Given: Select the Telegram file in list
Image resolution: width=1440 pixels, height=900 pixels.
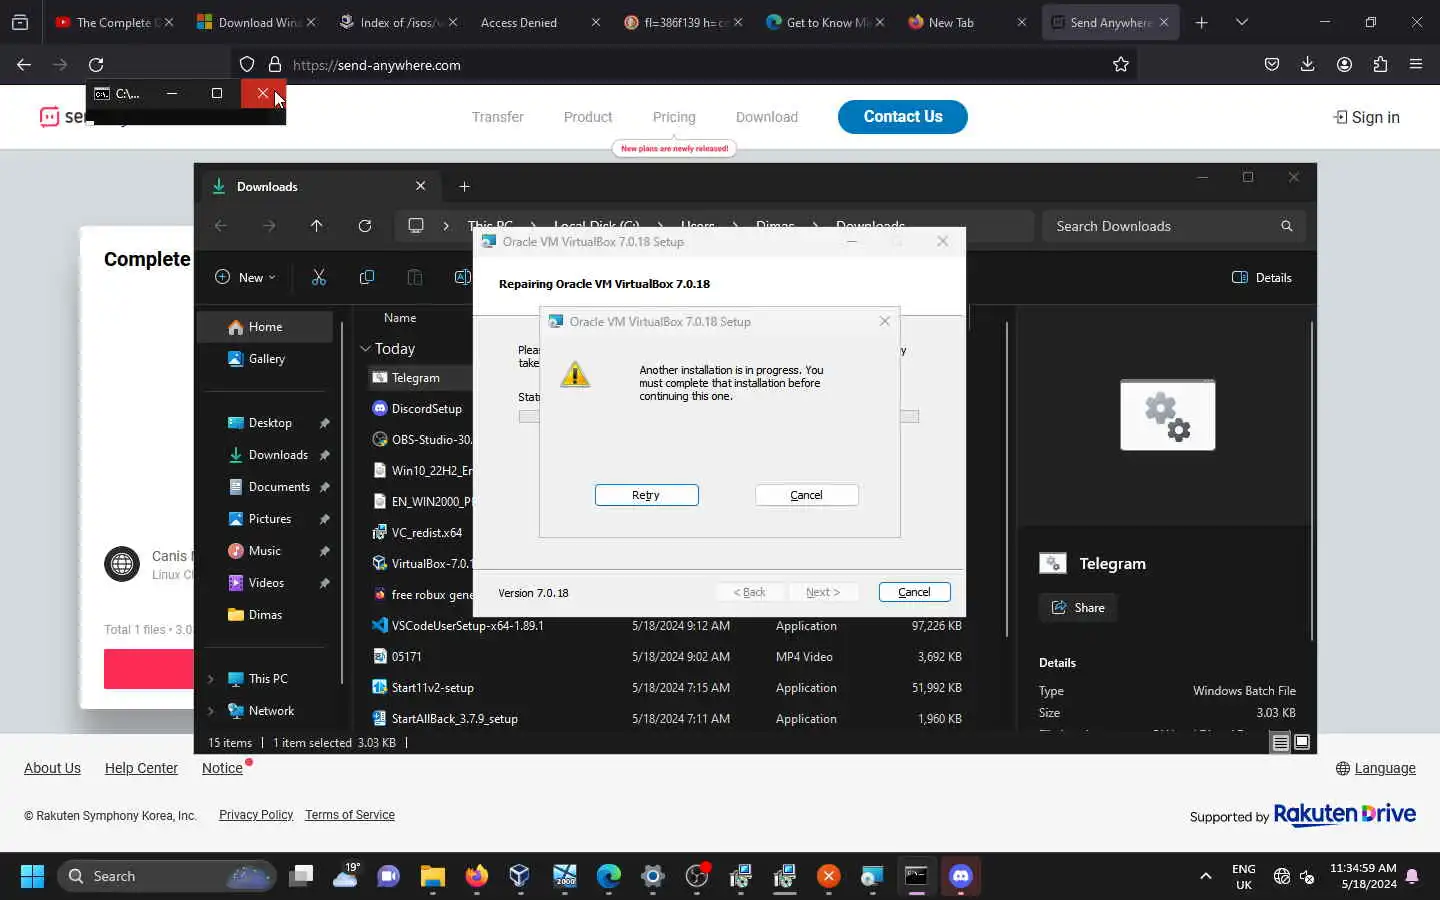Looking at the screenshot, I should [x=415, y=378].
